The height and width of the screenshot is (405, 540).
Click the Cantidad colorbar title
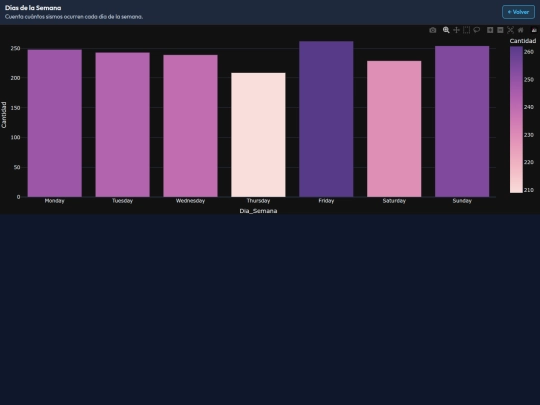point(523,41)
